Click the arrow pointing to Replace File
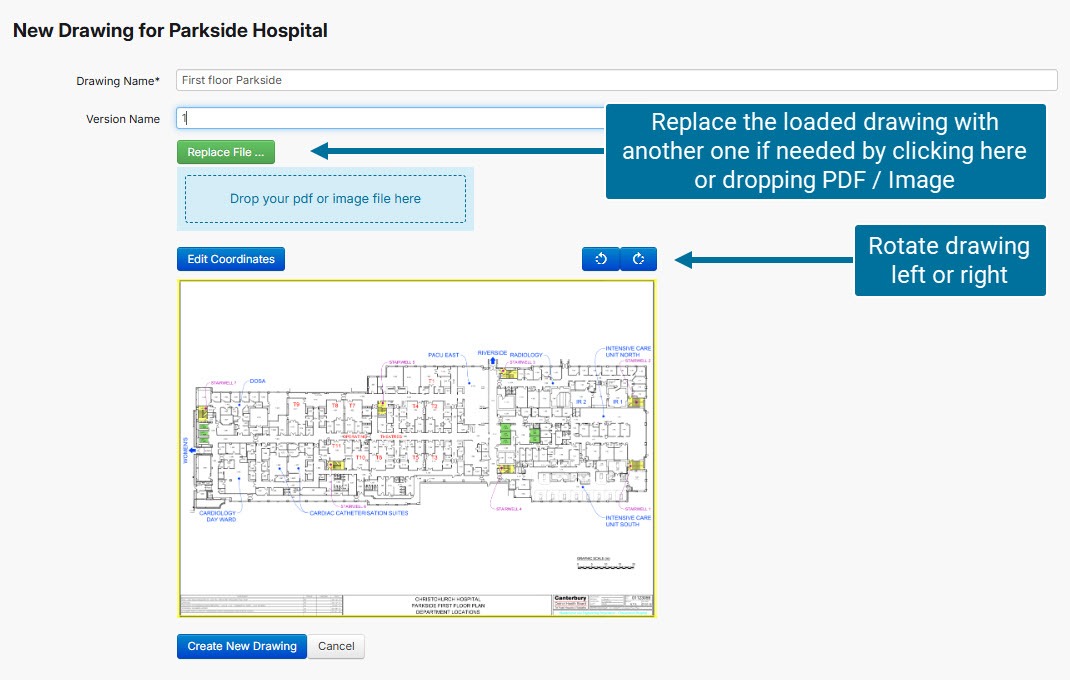Image resolution: width=1070 pixels, height=680 pixels. pyautogui.click(x=458, y=152)
